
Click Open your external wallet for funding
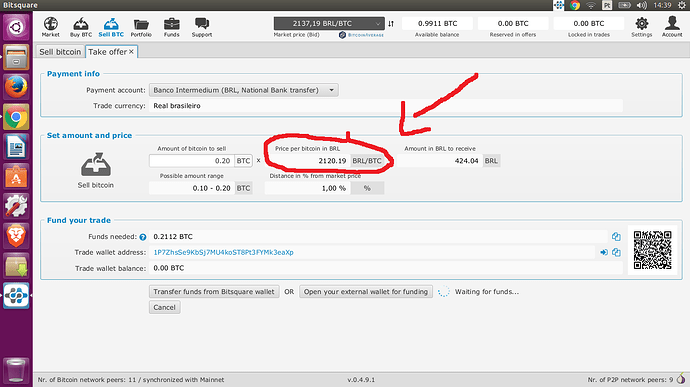366,292
